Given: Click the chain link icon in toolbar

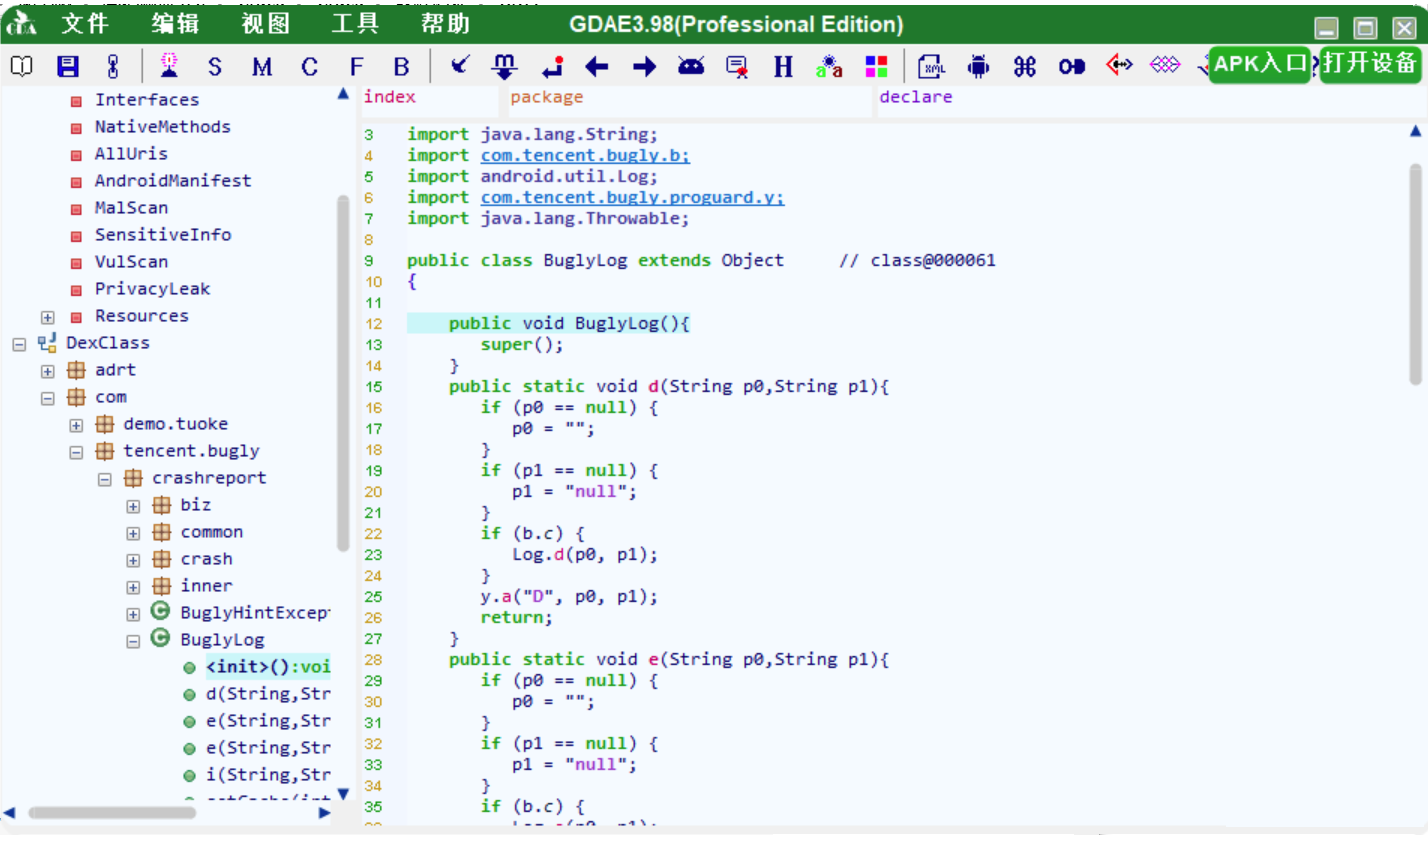Looking at the screenshot, I should point(113,66).
